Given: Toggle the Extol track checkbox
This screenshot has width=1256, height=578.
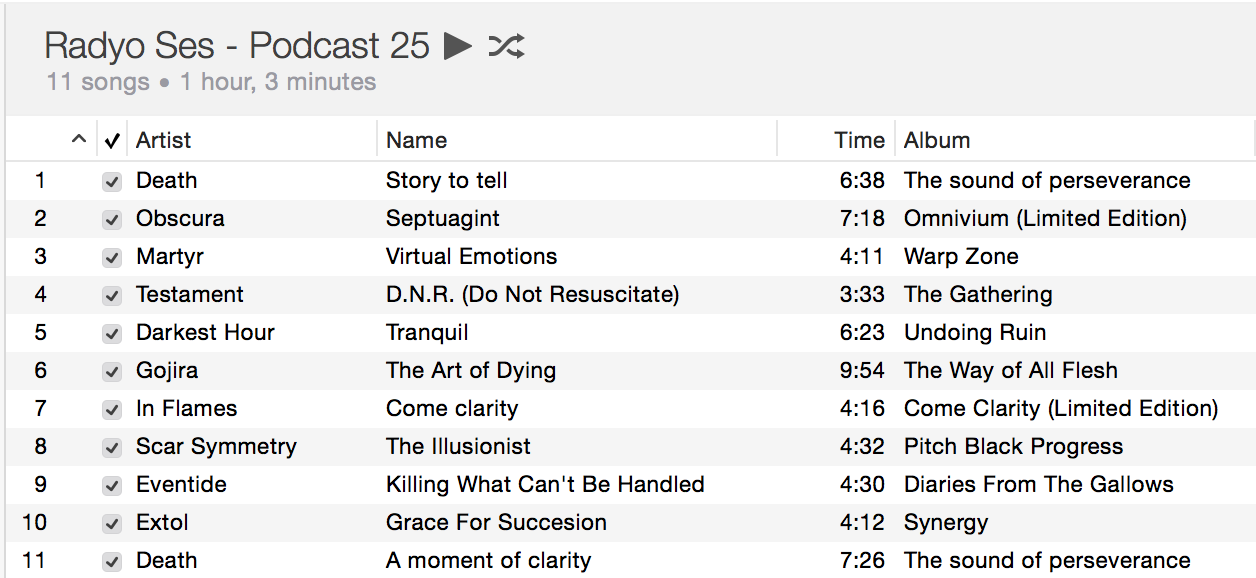Looking at the screenshot, I should [112, 524].
